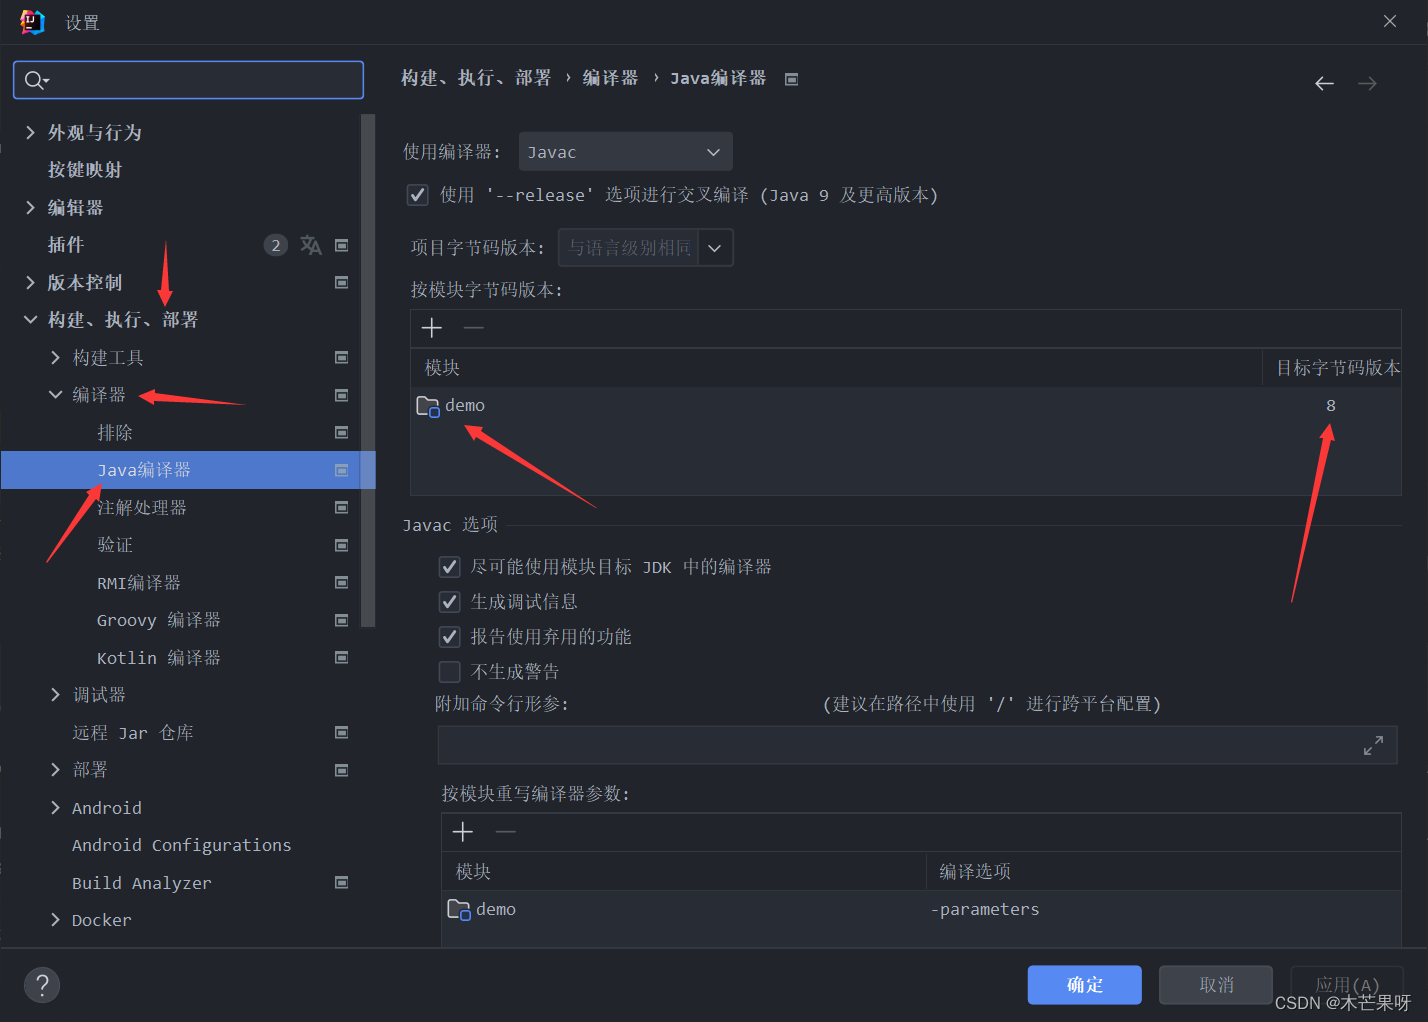Collapse 编译器 tree node

(x=56, y=395)
